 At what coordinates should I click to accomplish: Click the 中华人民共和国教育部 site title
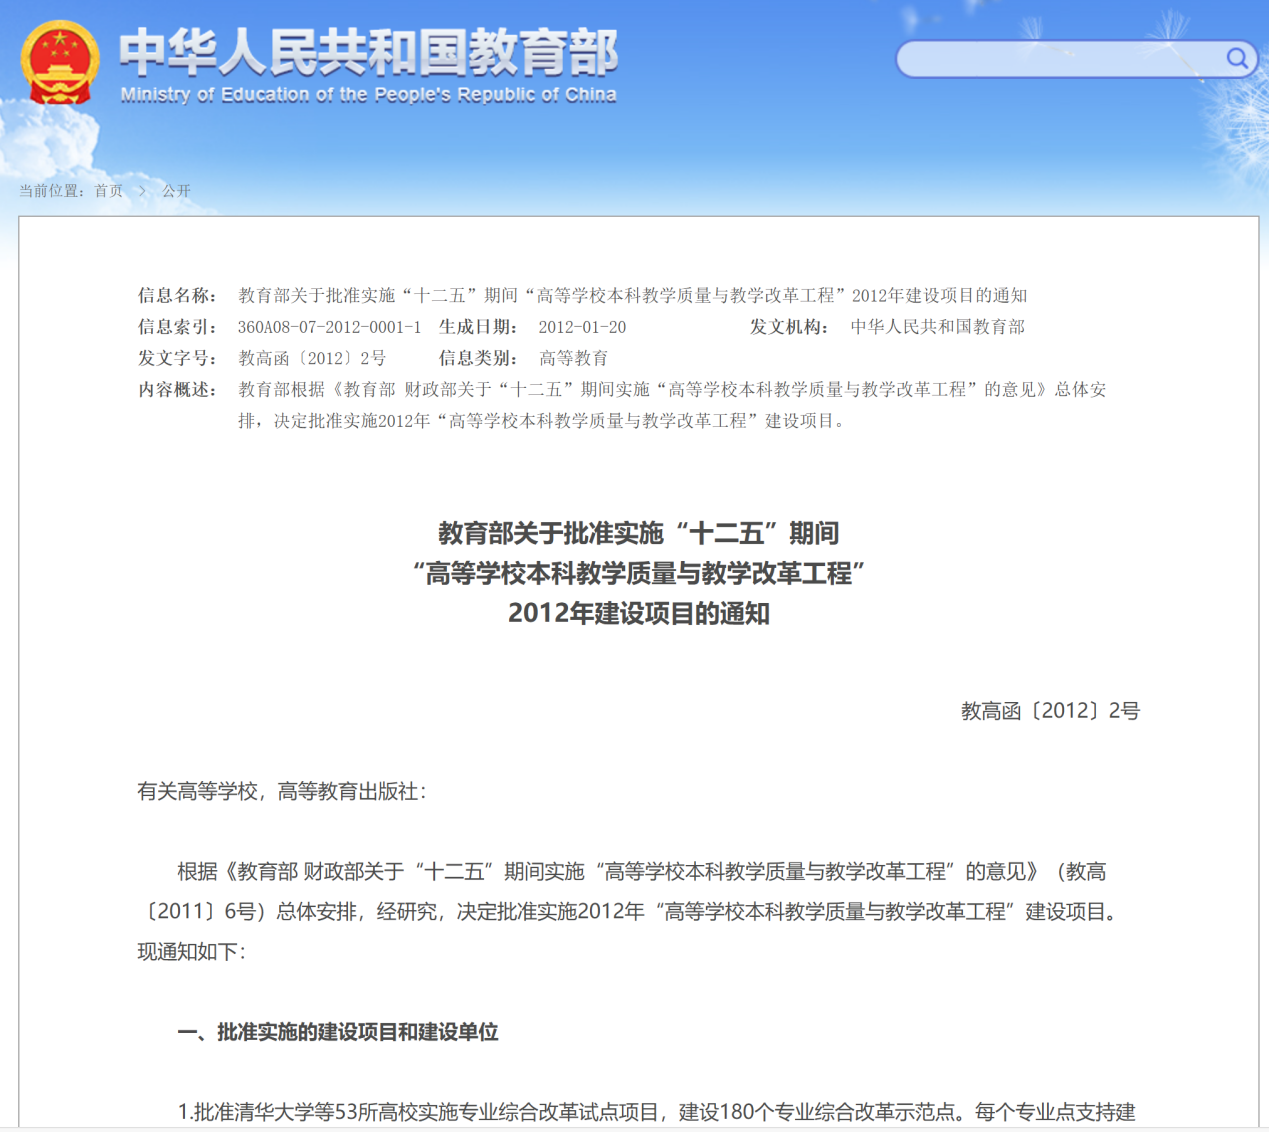point(368,52)
